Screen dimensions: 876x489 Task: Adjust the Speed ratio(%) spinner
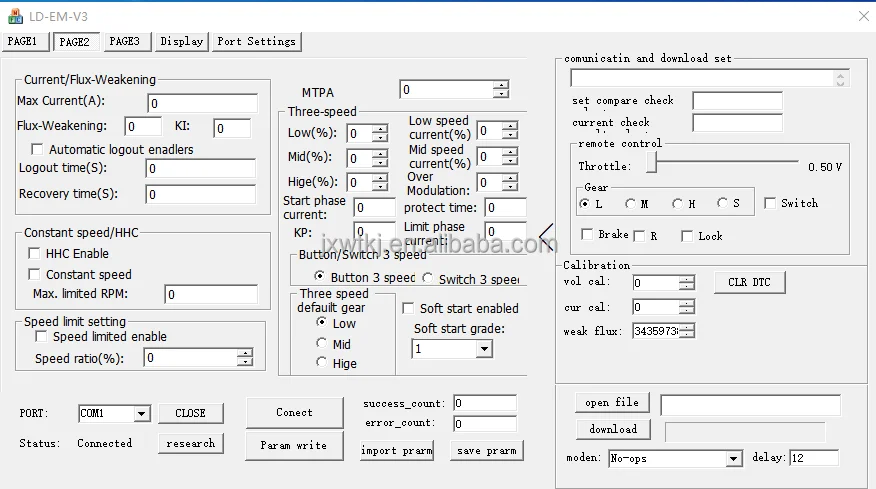[245, 358]
